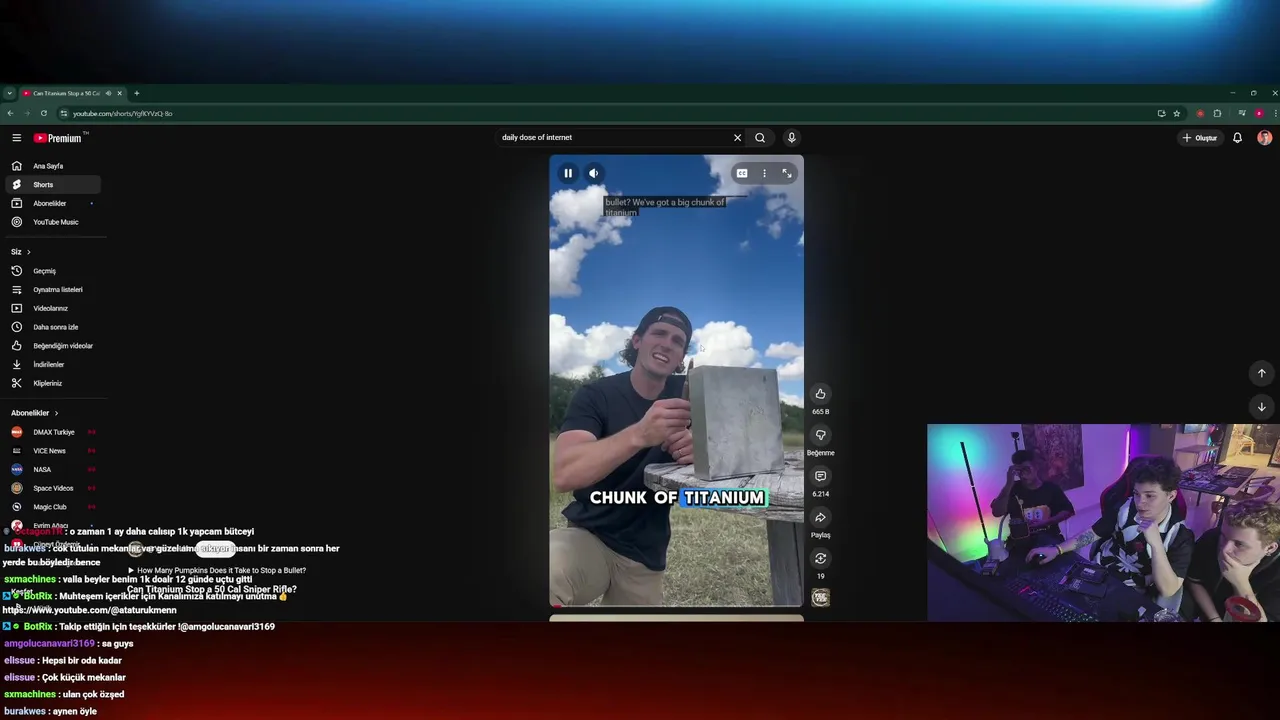1280x720 pixels.
Task: Click the install app icon in address bar
Action: [x=1161, y=113]
